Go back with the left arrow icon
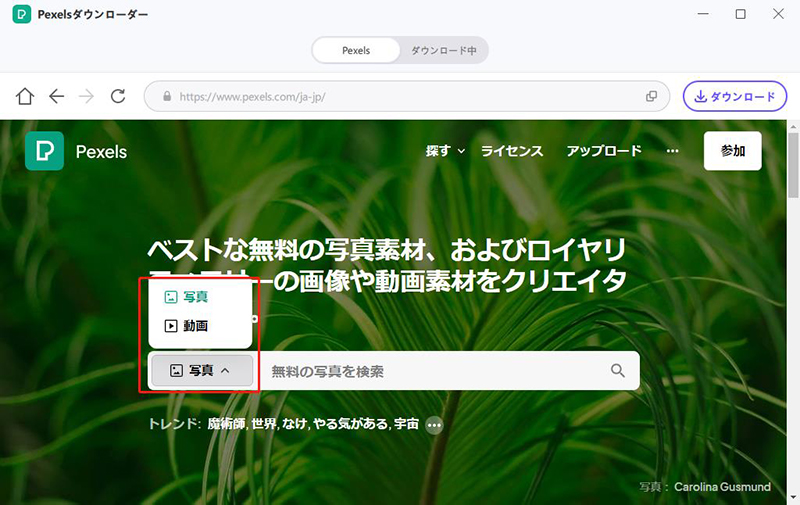 coord(56,96)
